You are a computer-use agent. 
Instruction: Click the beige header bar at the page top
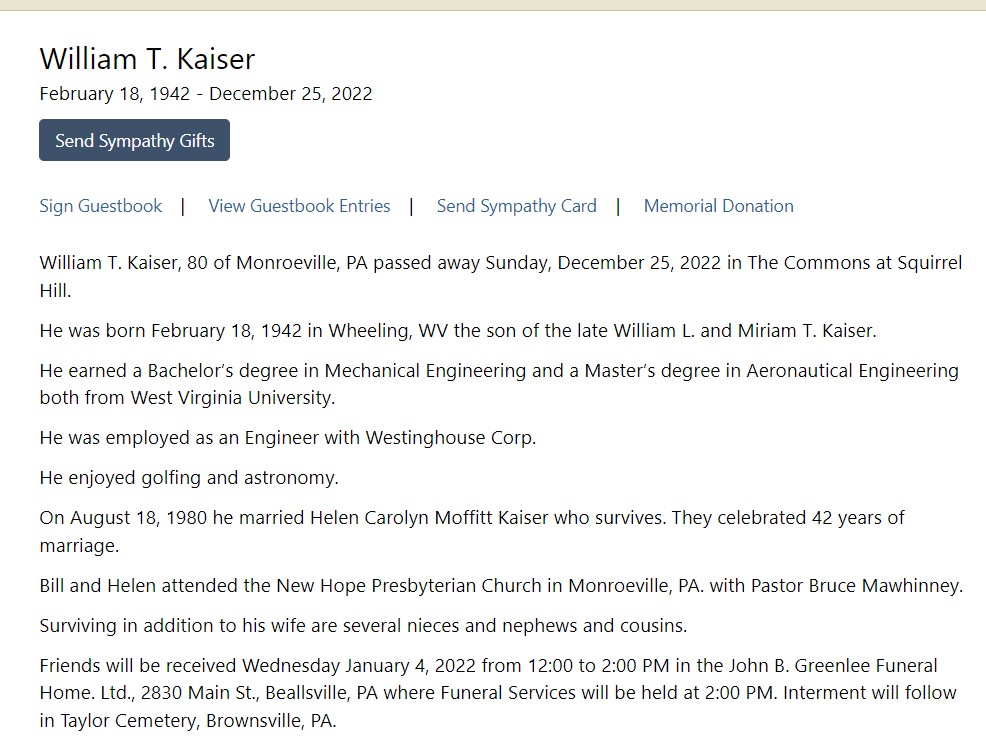[493, 5]
